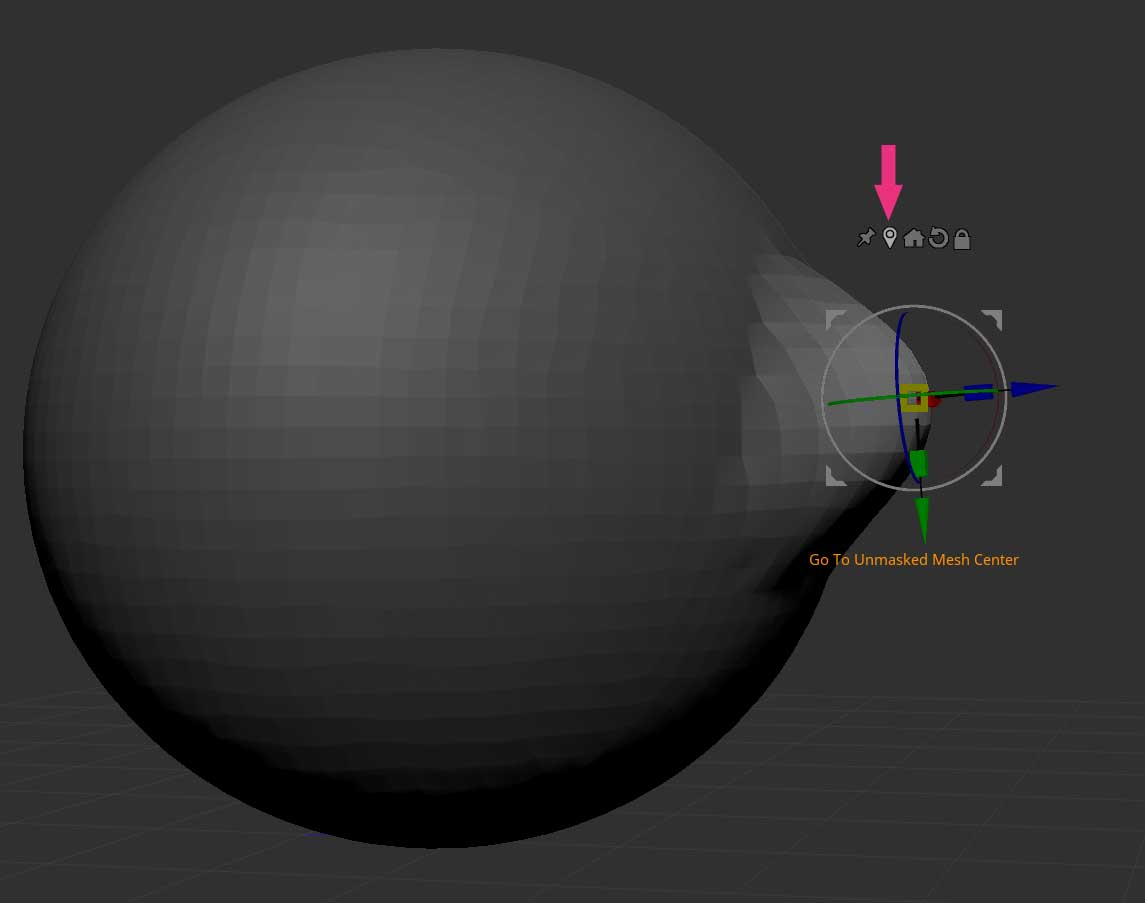This screenshot has width=1145, height=903.
Task: Toggle the gizmo padlock lock icon
Action: 962,239
